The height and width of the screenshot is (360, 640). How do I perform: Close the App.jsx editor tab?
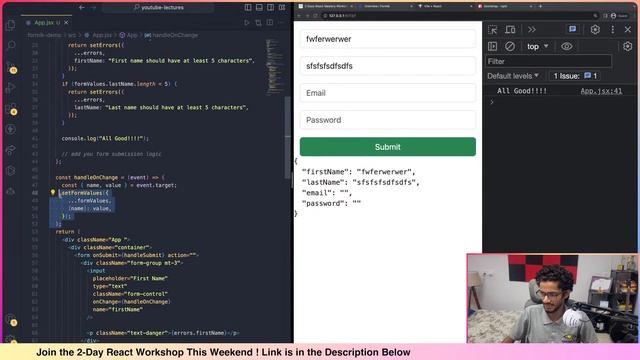[66, 23]
